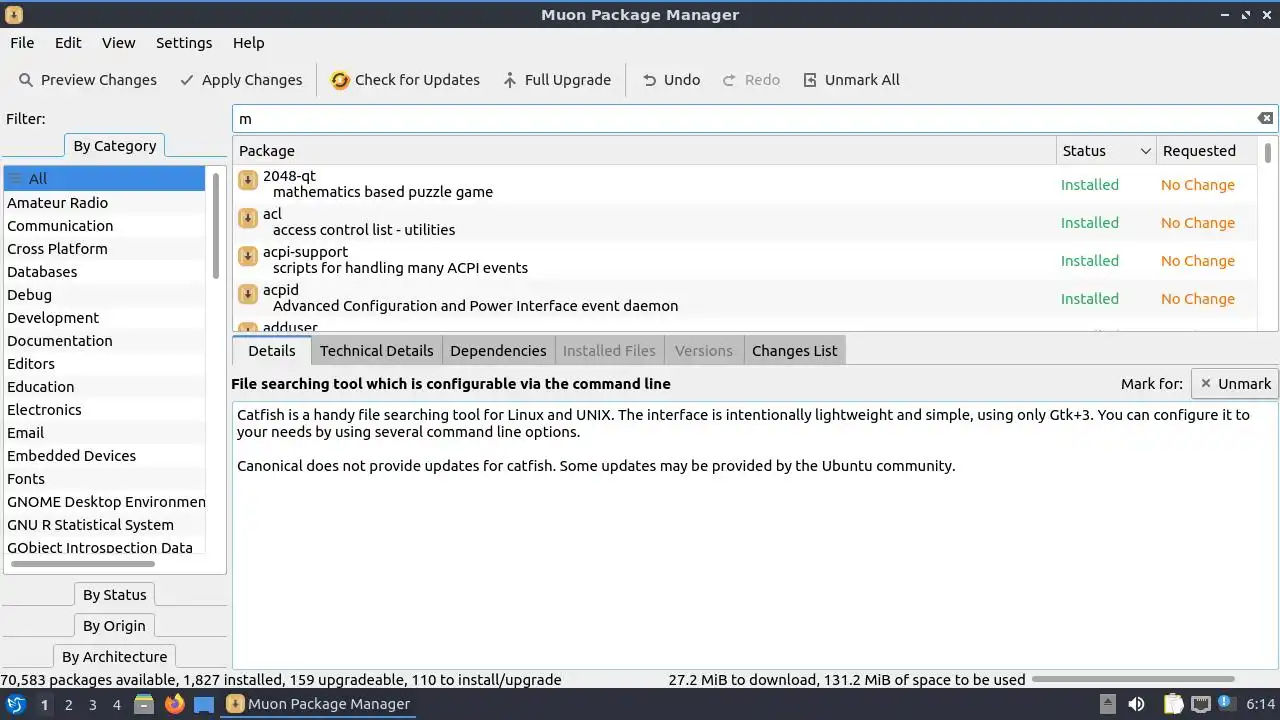Sort by the Package column header

[x=644, y=151]
